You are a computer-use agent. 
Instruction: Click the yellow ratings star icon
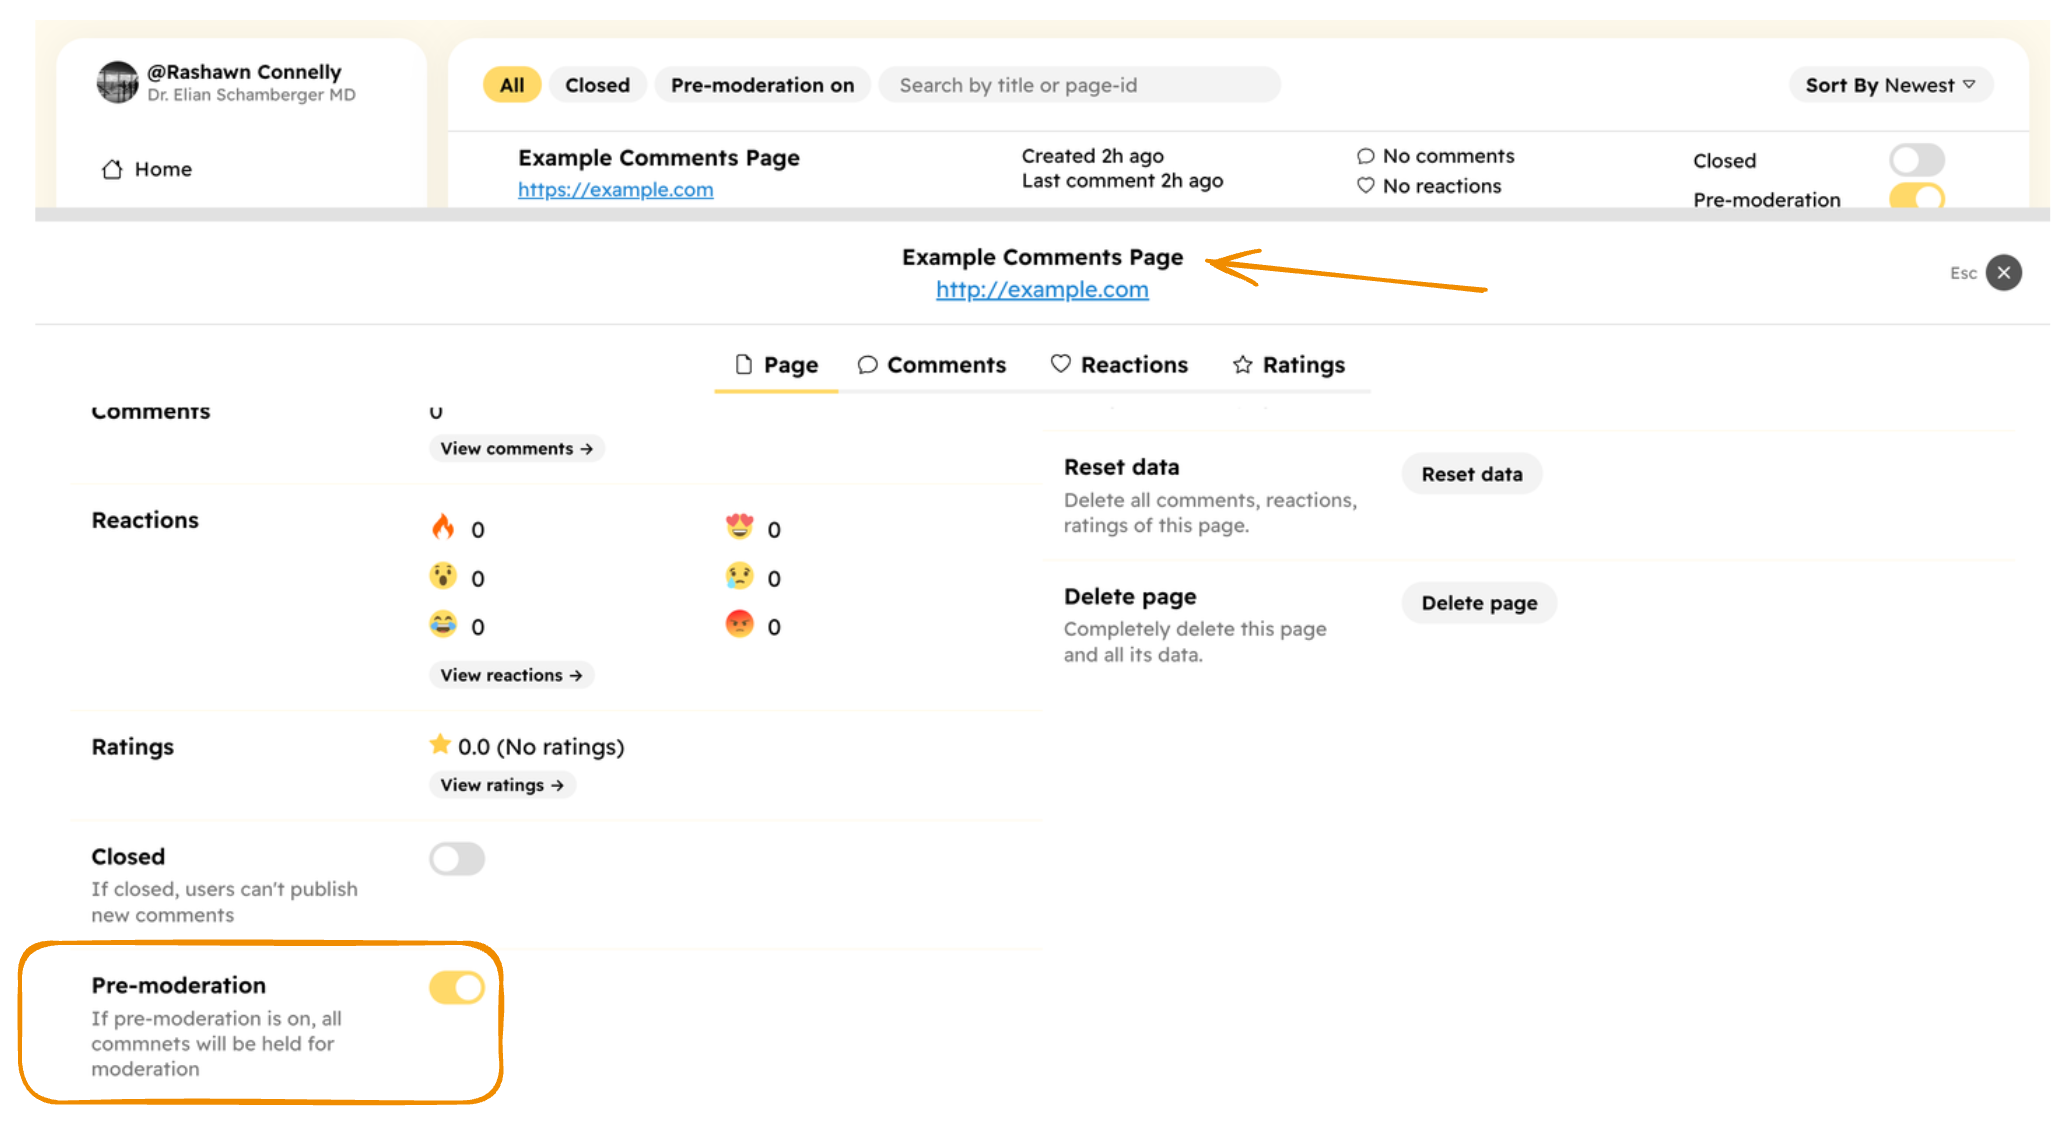tap(440, 745)
